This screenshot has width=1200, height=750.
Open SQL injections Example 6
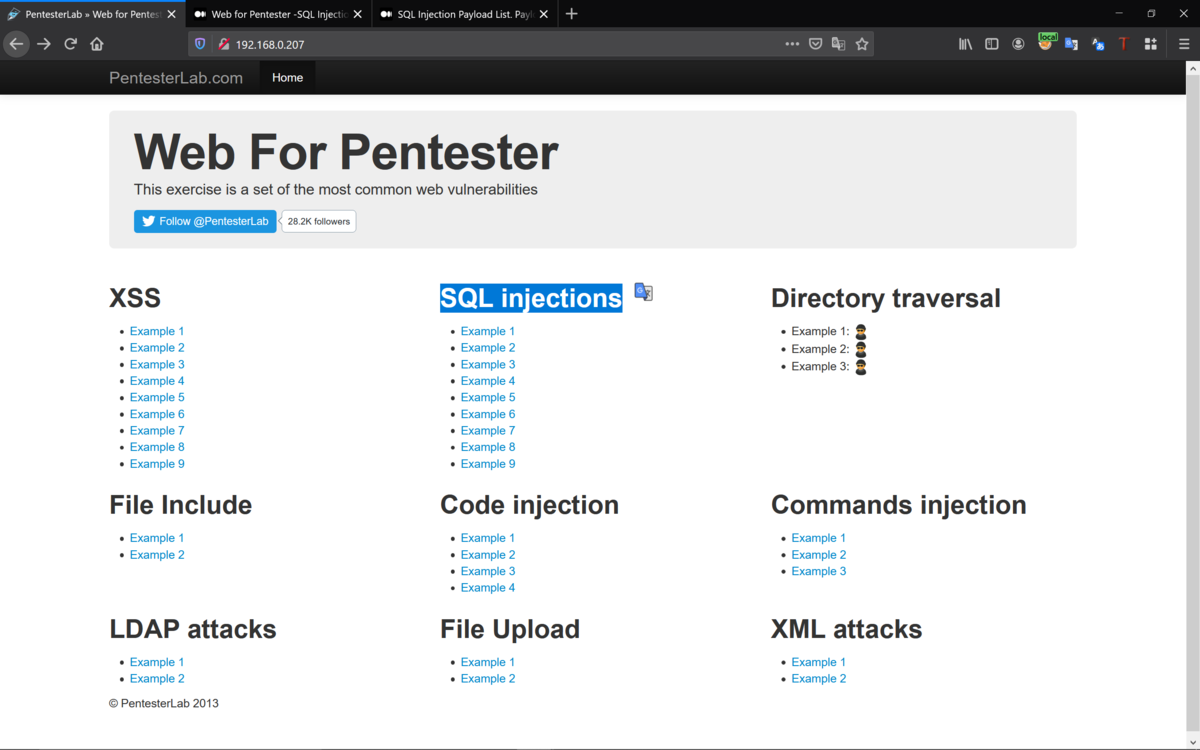click(488, 414)
